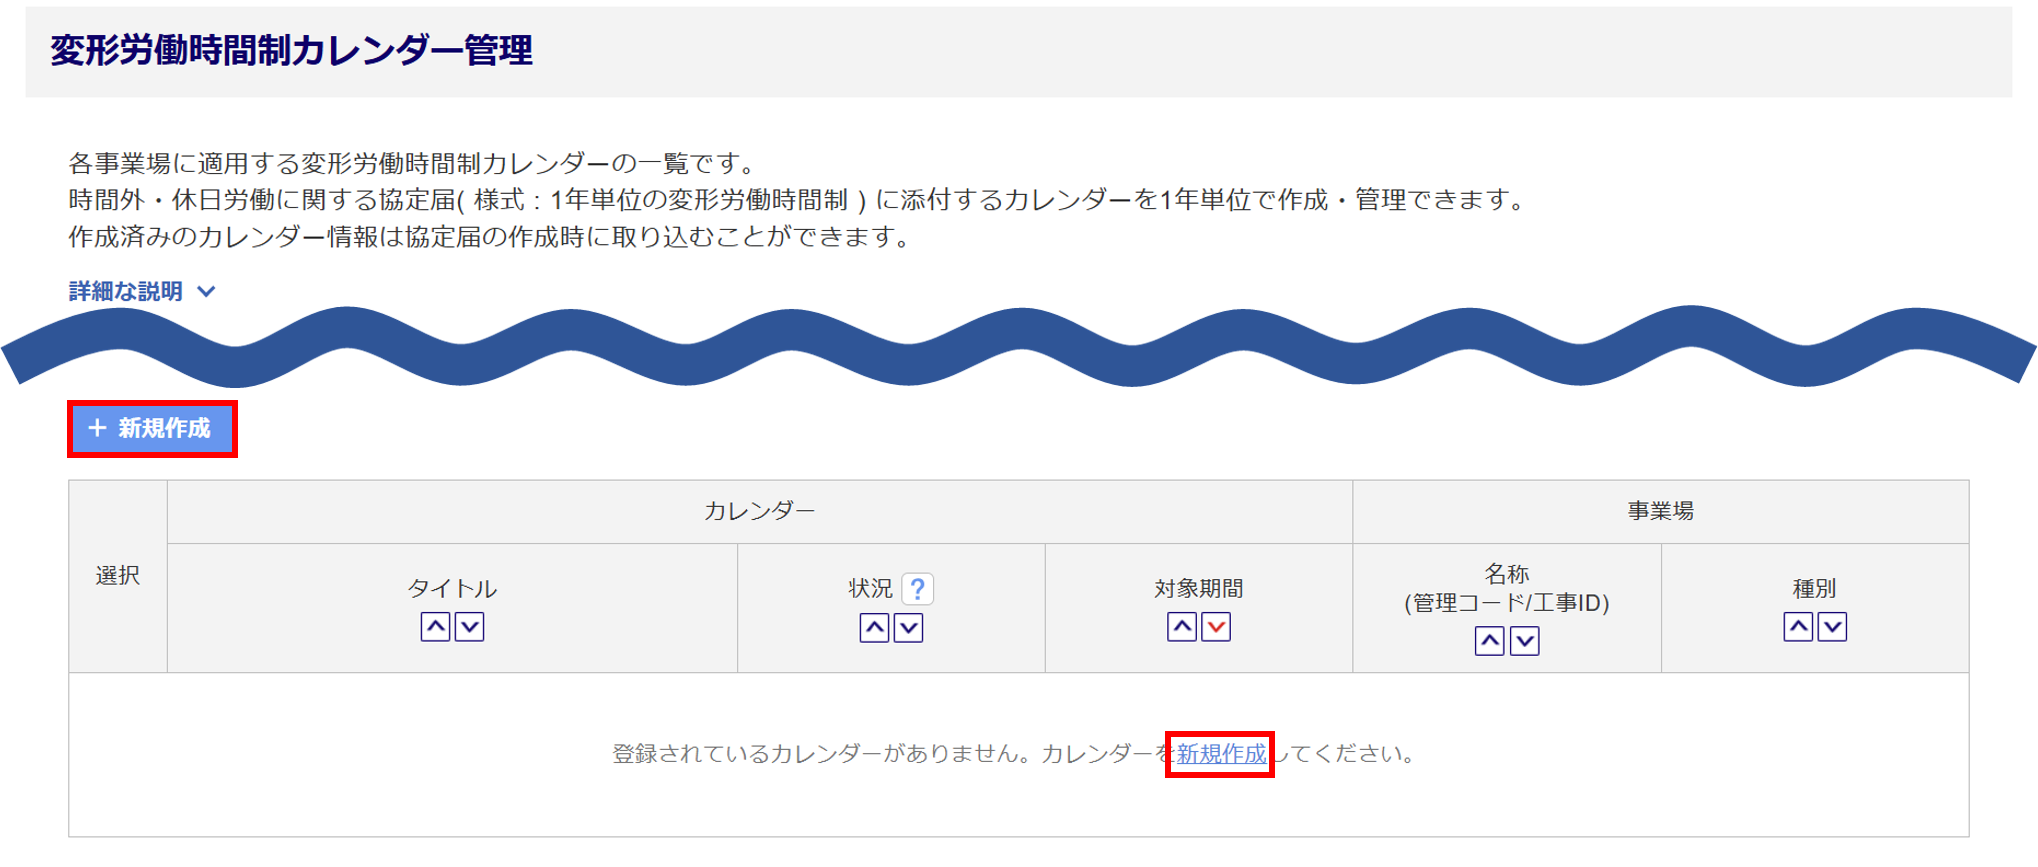Sort 名称 column ascending
The height and width of the screenshot is (867, 2038).
click(1490, 641)
